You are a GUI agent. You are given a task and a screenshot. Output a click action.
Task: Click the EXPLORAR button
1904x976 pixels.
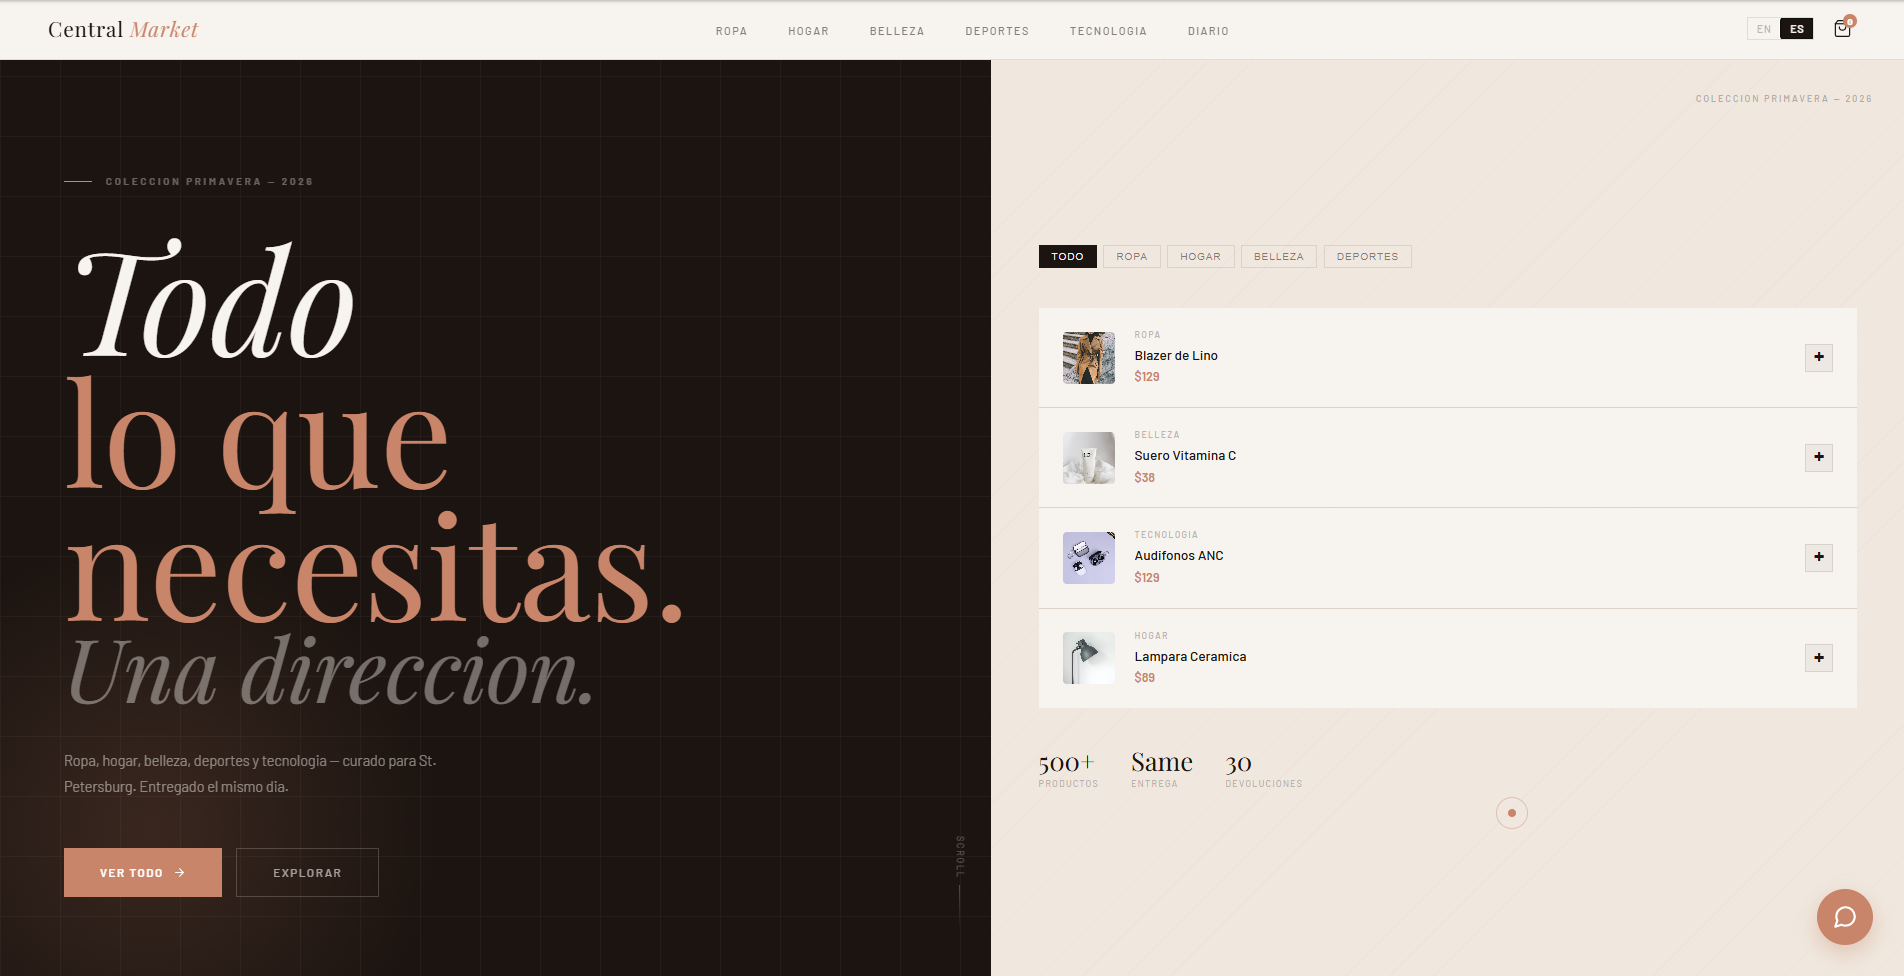point(307,873)
